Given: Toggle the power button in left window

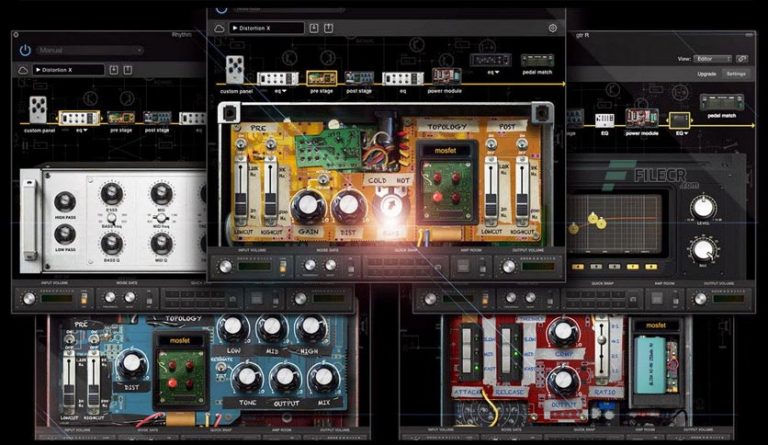Looking at the screenshot, I should [25, 50].
